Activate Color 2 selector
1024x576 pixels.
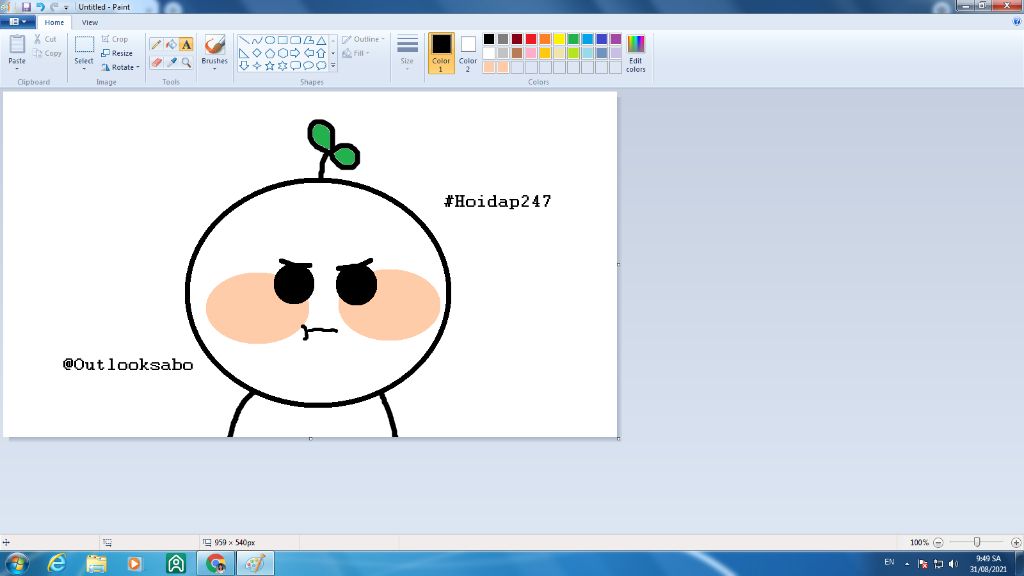[x=468, y=53]
